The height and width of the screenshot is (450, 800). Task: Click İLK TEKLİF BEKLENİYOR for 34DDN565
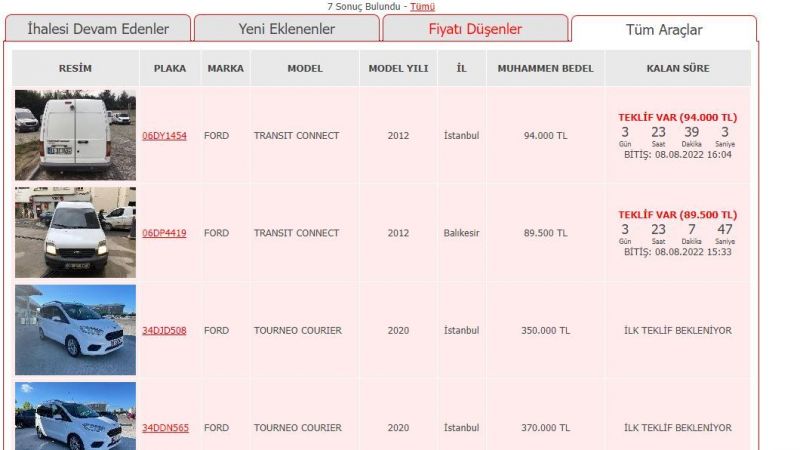click(x=678, y=428)
